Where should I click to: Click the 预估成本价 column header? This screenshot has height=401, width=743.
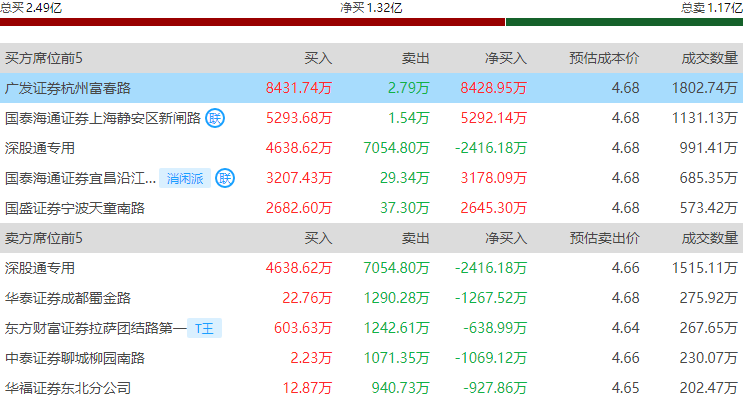coord(604,58)
